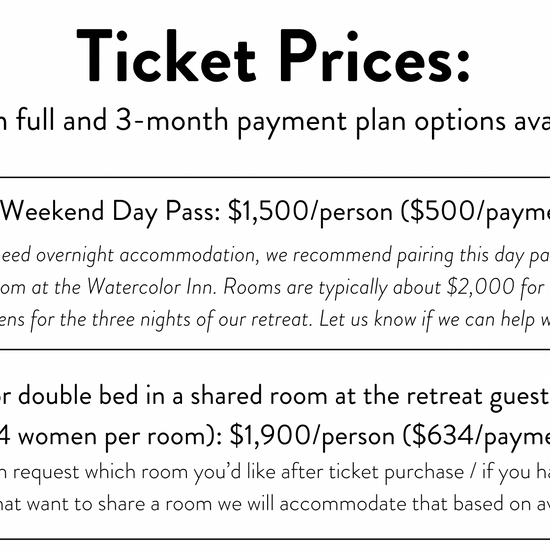Click the $1,500/person price text

(x=310, y=212)
